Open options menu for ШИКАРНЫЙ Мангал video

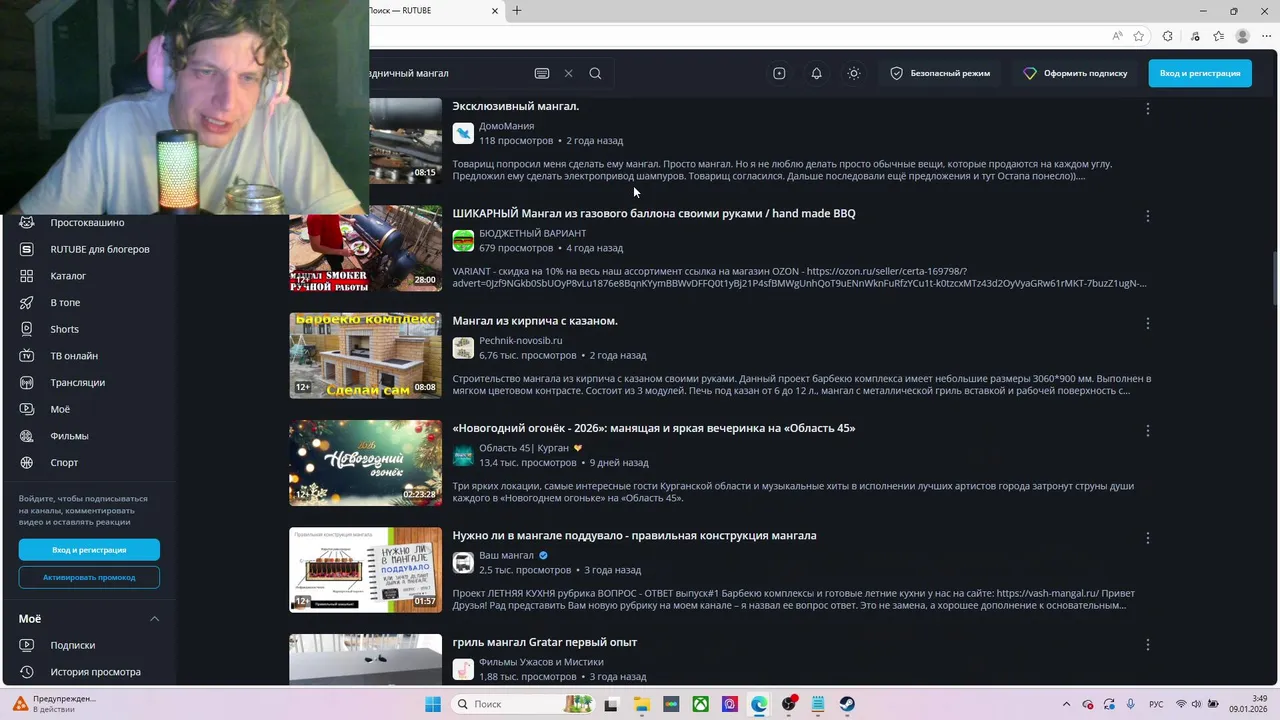coord(1147,216)
